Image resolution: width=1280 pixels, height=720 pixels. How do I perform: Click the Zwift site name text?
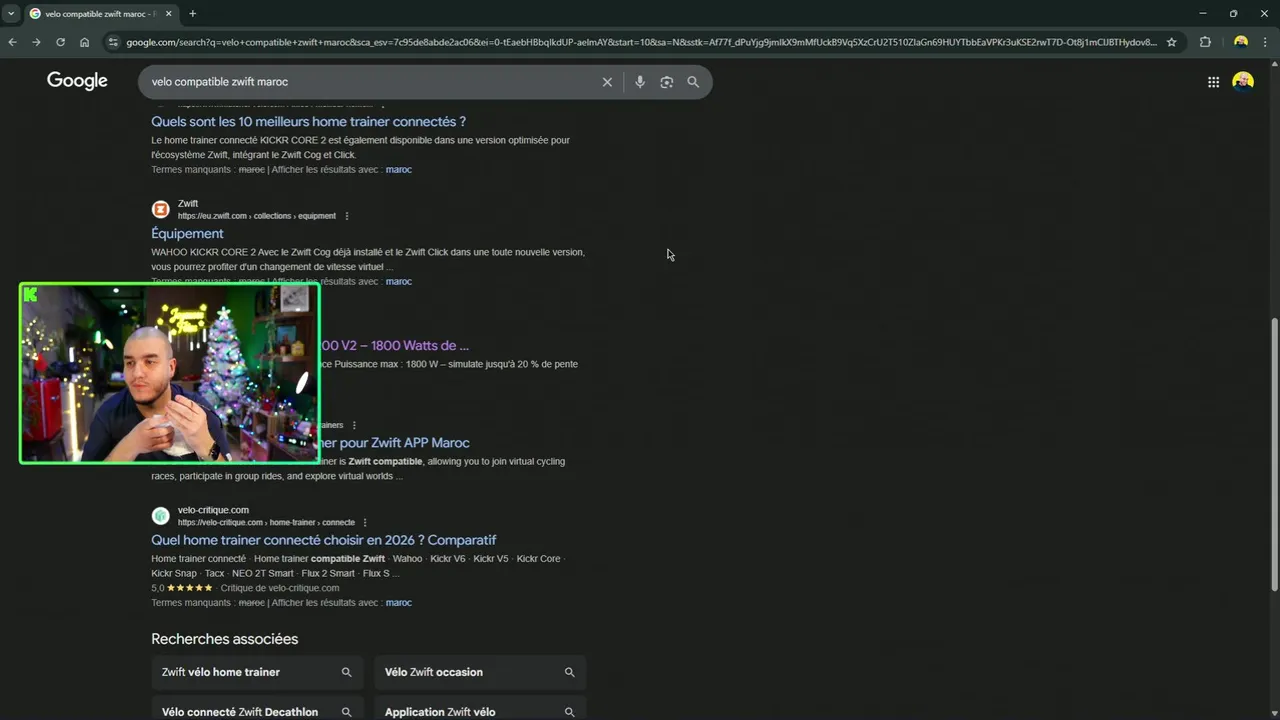[188, 203]
